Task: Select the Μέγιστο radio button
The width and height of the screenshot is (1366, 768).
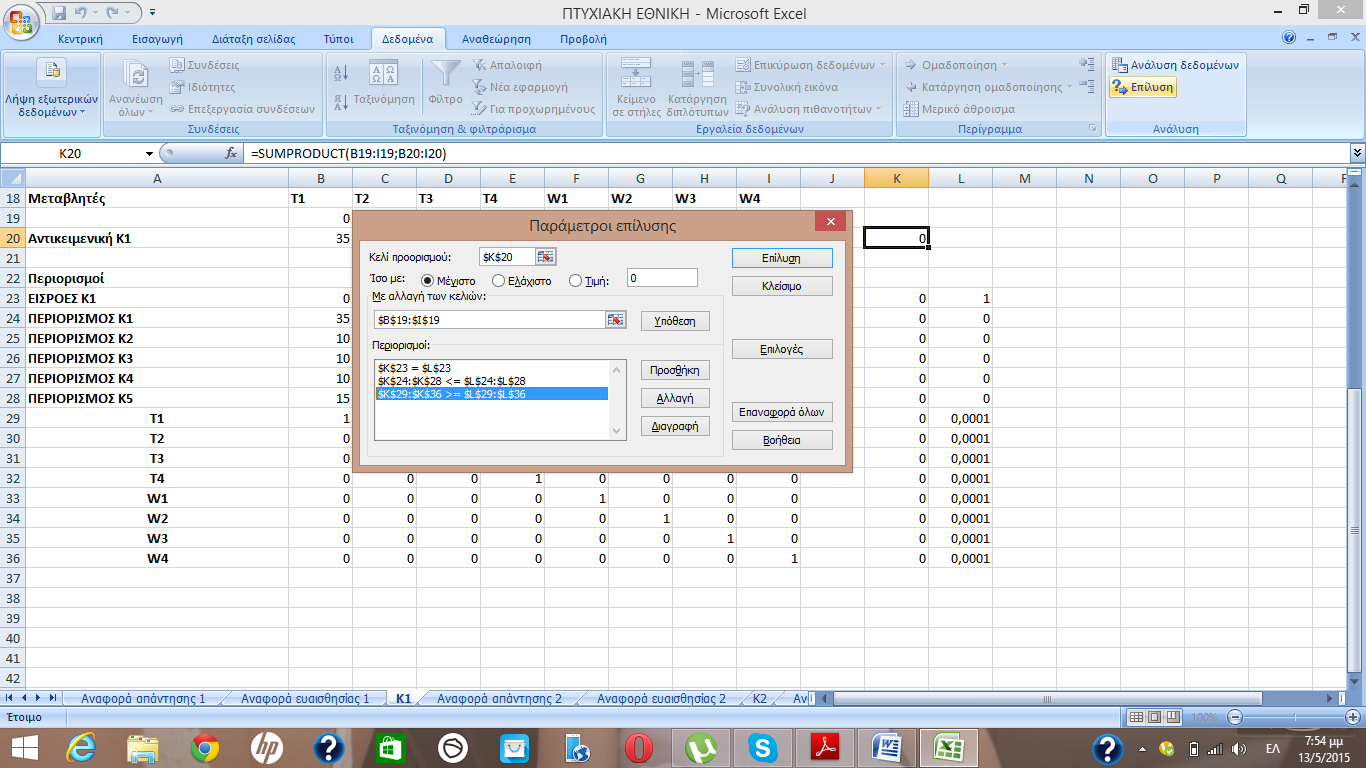Action: 428,281
